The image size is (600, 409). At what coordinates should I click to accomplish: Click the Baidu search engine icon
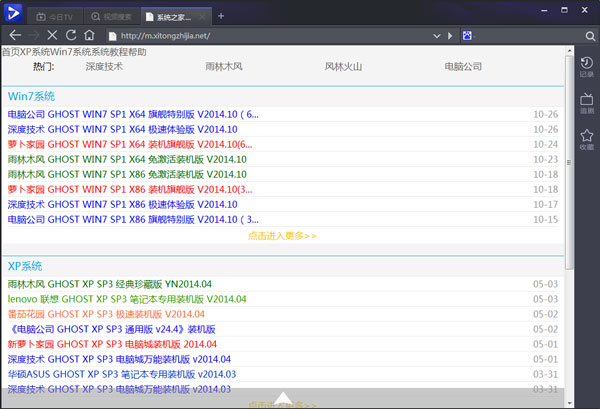point(466,36)
